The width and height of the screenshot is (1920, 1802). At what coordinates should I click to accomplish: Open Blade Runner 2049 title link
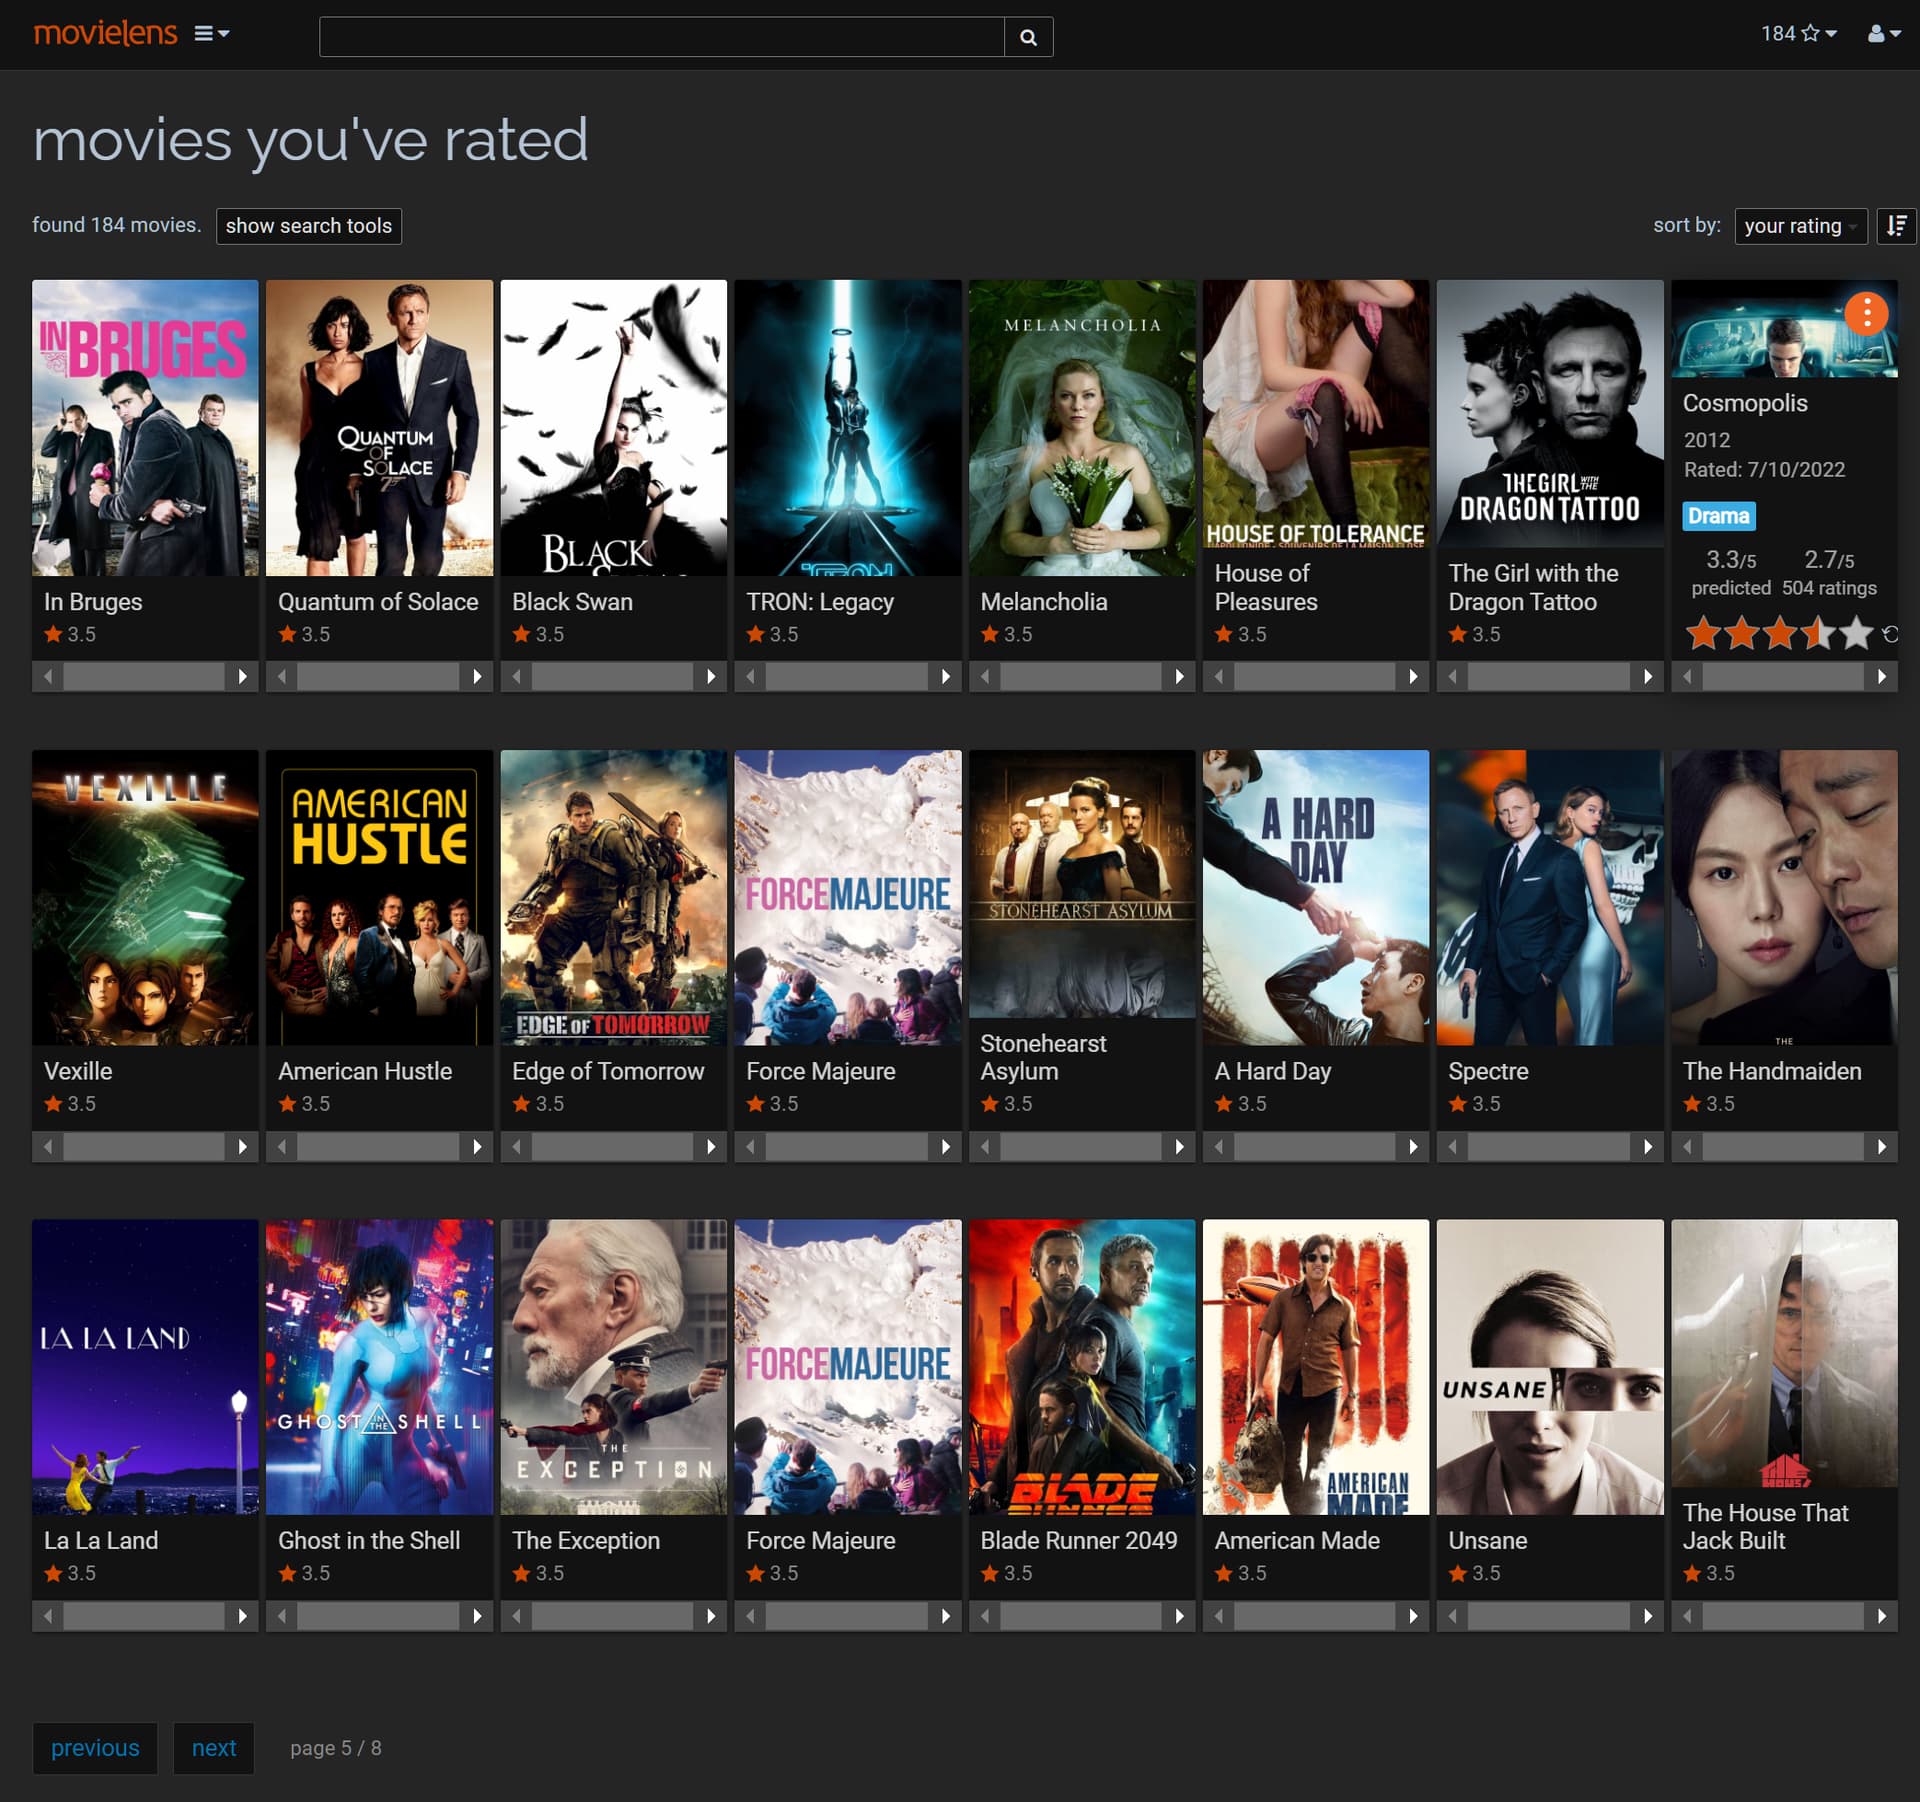(1079, 1541)
